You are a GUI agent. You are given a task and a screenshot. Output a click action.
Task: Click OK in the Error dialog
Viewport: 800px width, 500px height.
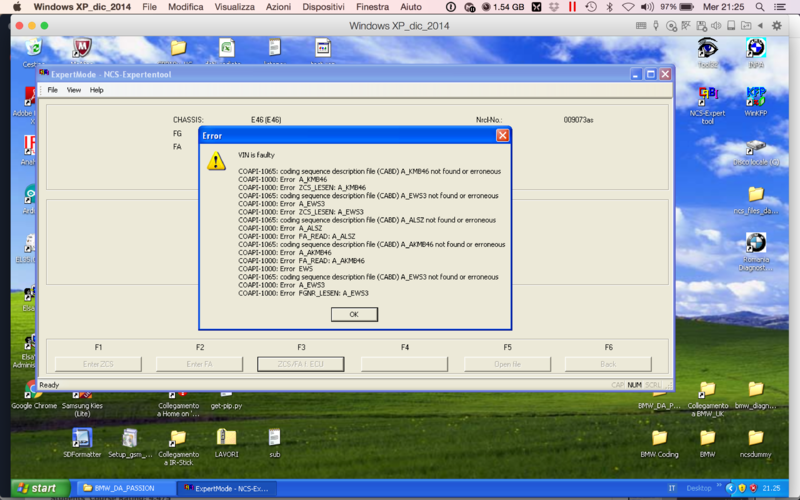[x=354, y=314]
